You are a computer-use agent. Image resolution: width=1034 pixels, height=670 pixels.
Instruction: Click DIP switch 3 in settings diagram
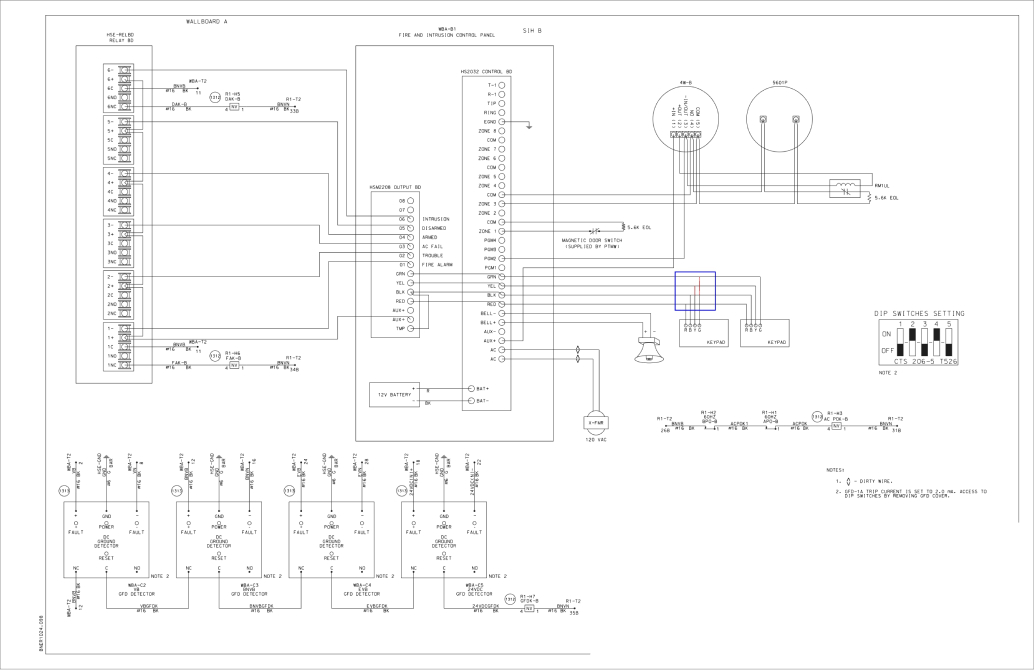click(x=925, y=342)
